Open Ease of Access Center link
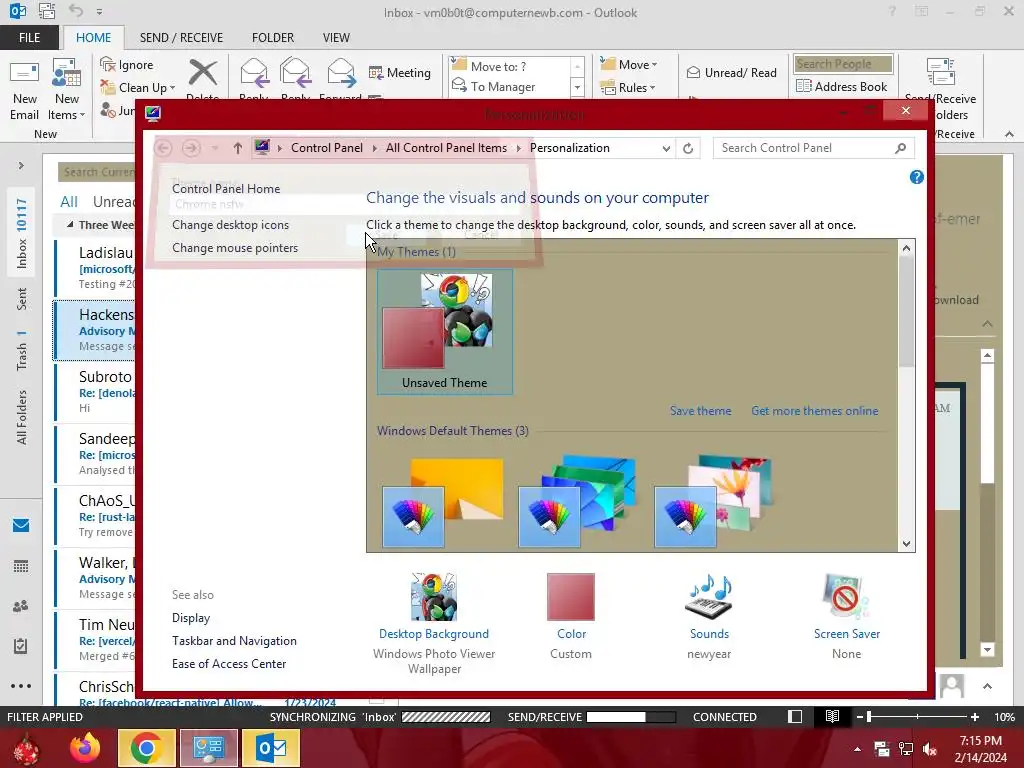This screenshot has width=1024, height=768. point(229,664)
